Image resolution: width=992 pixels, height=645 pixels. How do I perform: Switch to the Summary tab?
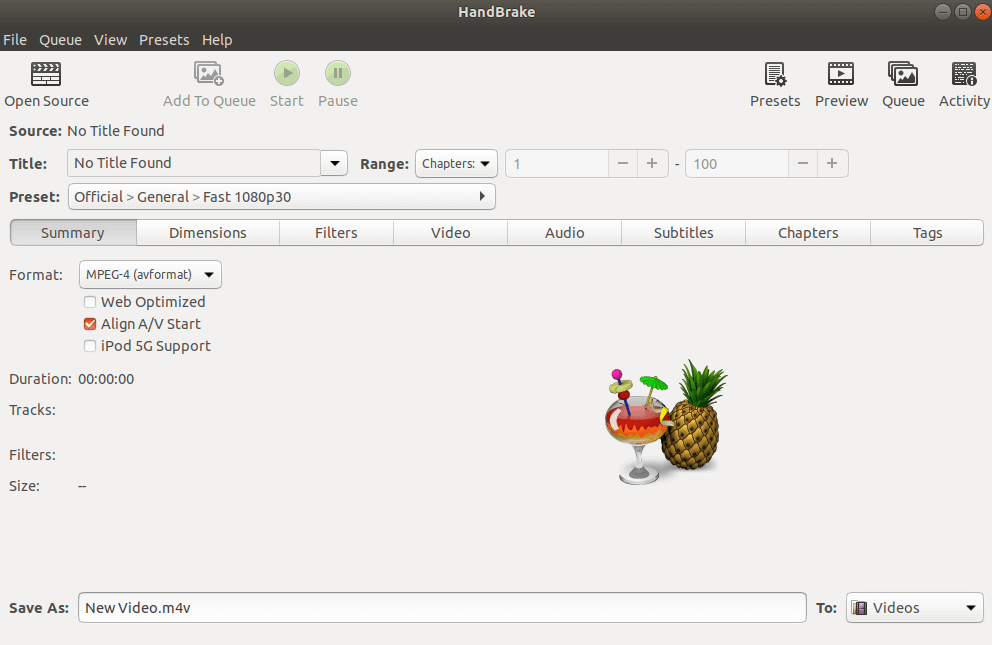[x=73, y=233]
